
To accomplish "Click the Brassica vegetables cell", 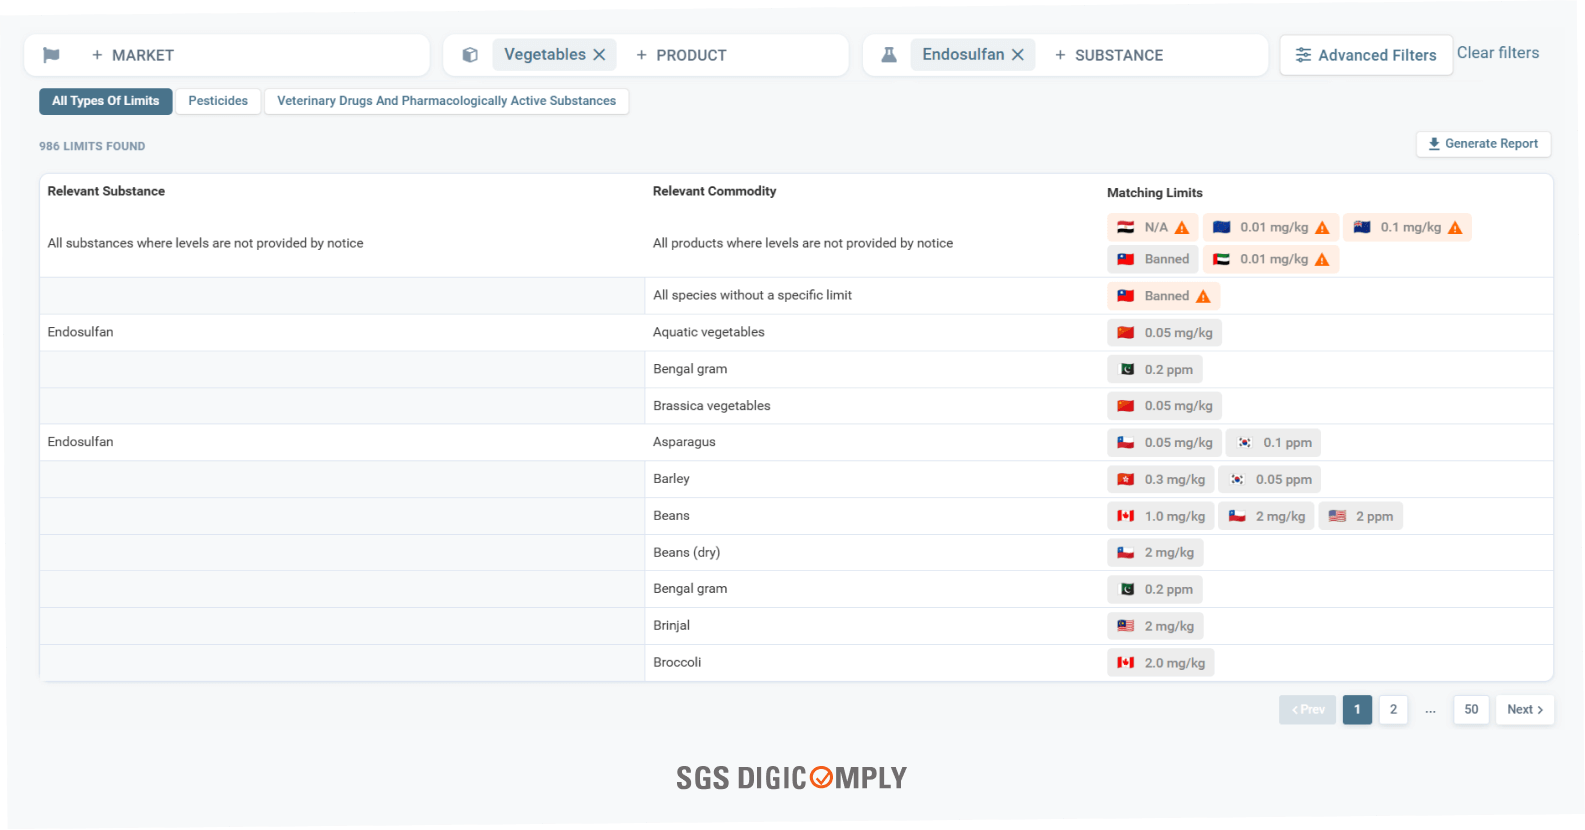I will (712, 406).
